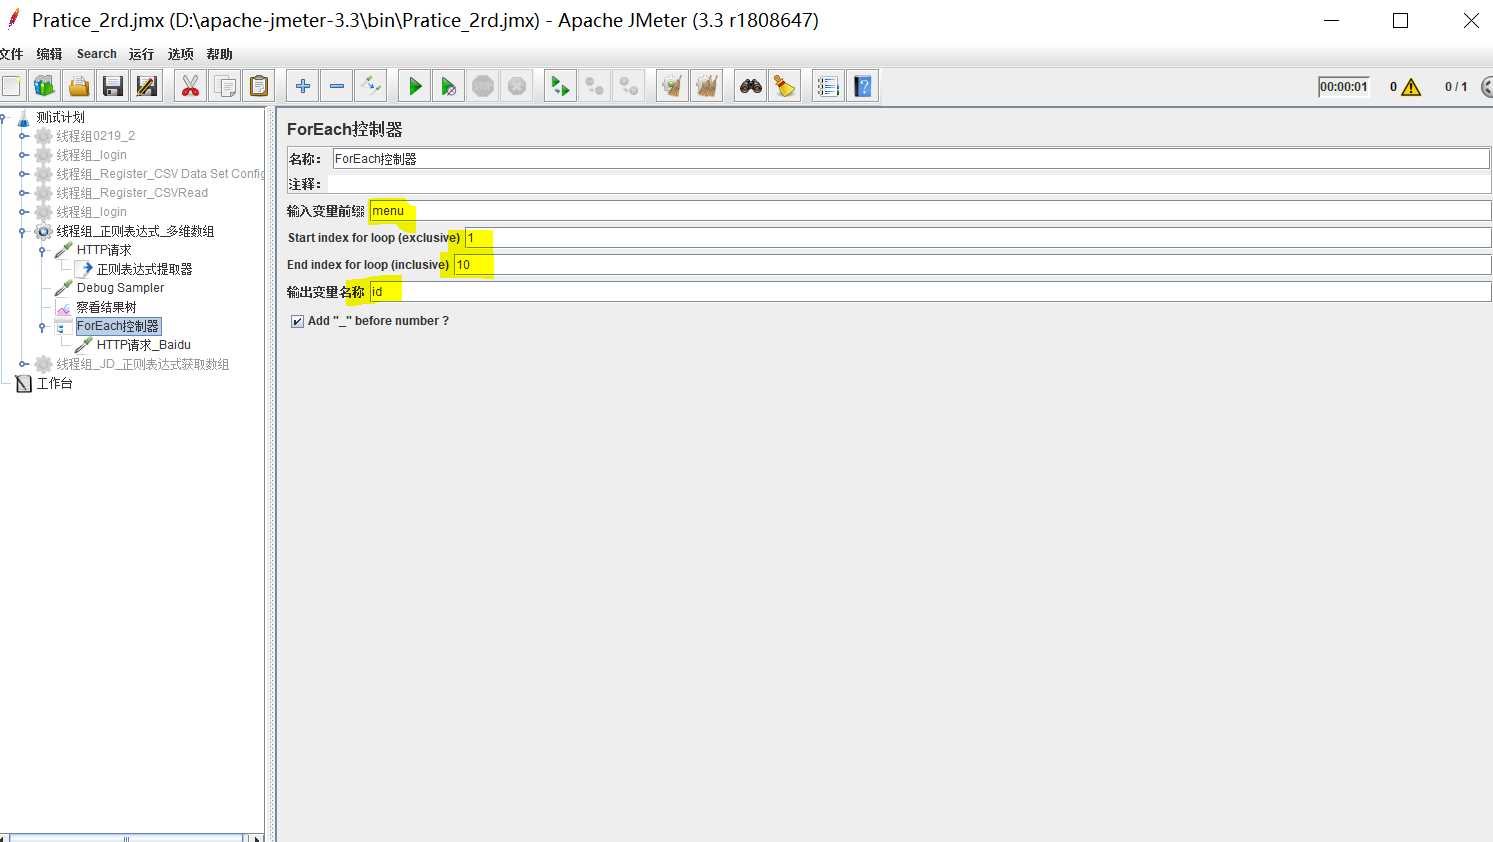Expand 线程组_Register_CSVRead node handle

click(23, 193)
